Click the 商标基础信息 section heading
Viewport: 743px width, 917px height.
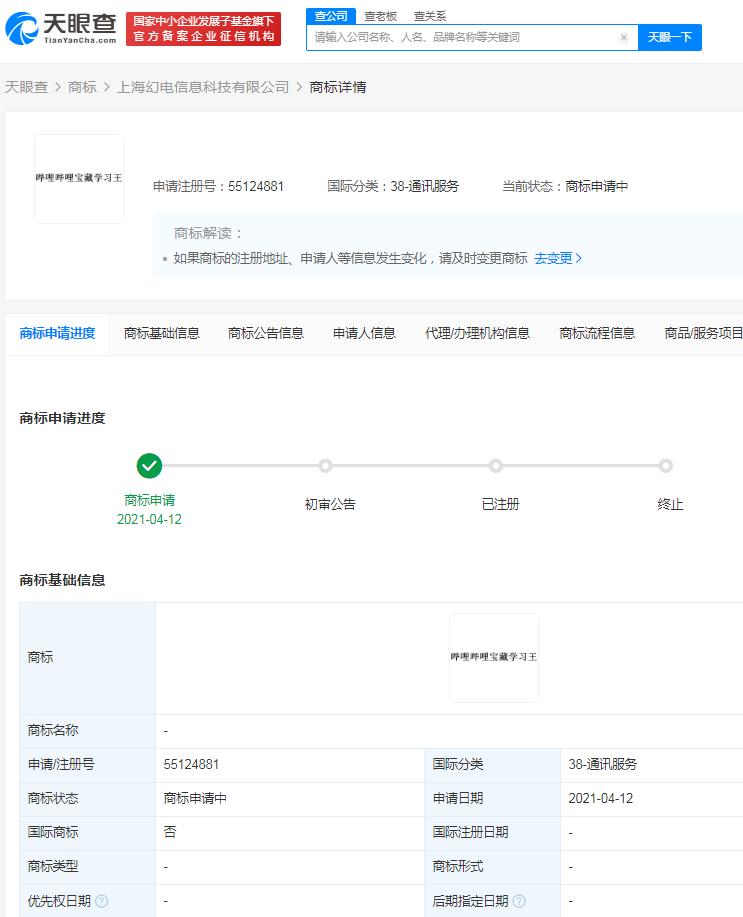tap(62, 580)
